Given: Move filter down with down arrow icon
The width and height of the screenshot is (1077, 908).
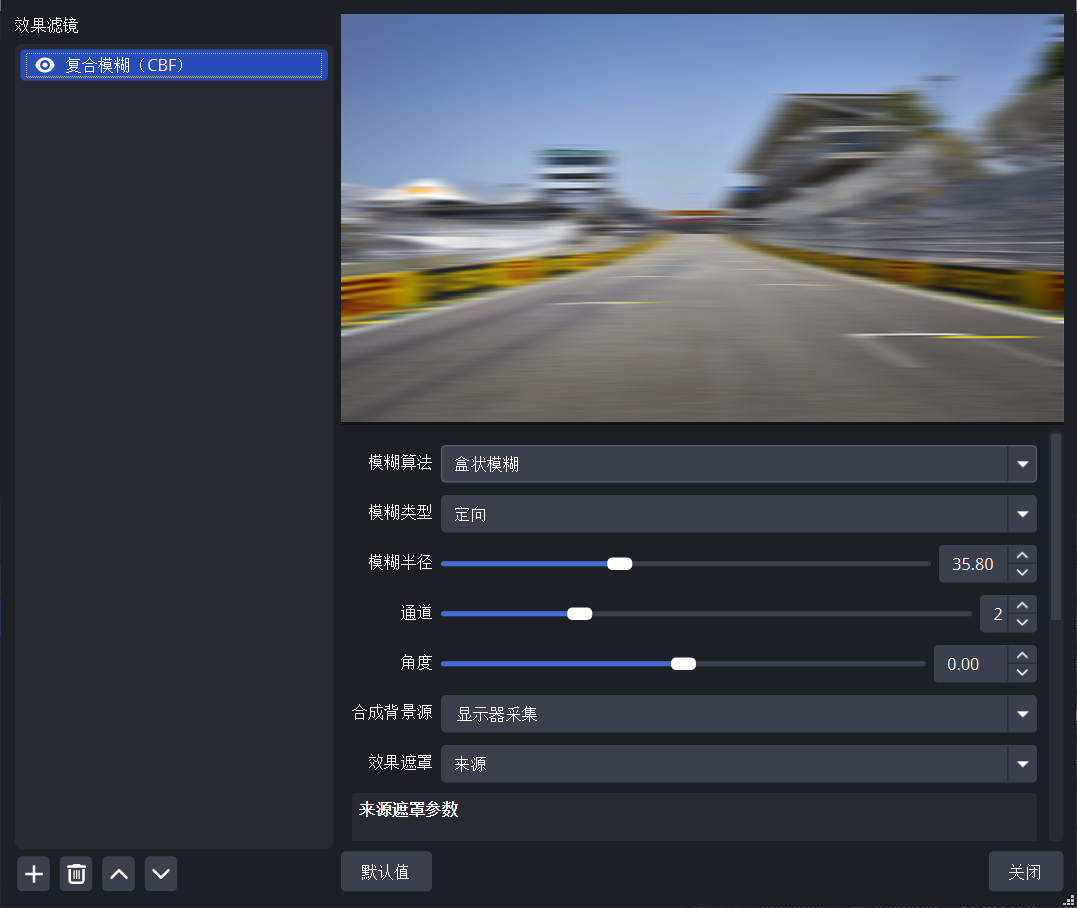Looking at the screenshot, I should (161, 874).
